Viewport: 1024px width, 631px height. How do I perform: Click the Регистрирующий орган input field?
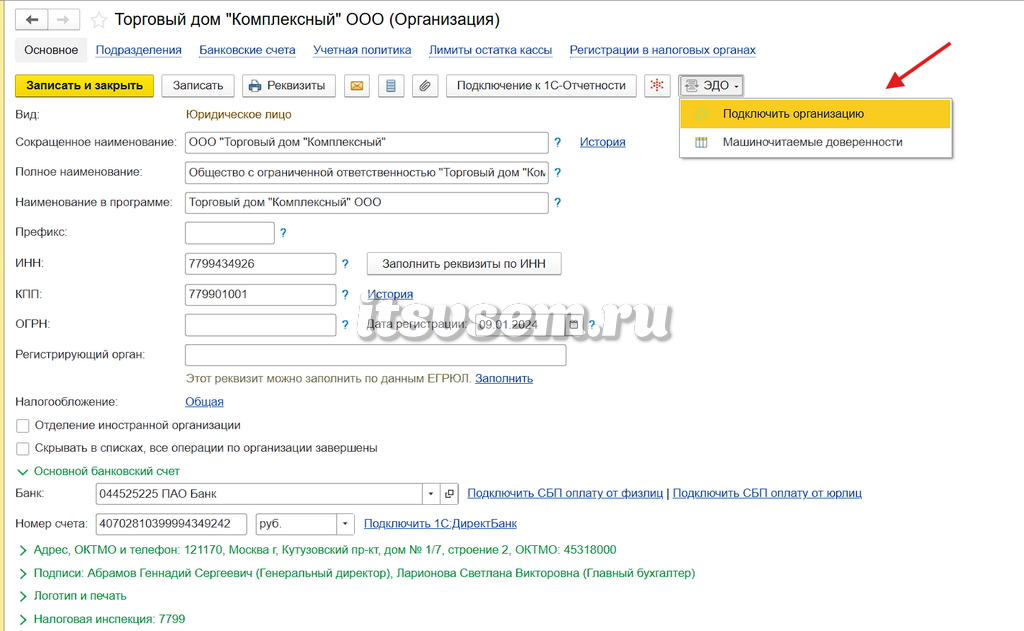[x=376, y=355]
